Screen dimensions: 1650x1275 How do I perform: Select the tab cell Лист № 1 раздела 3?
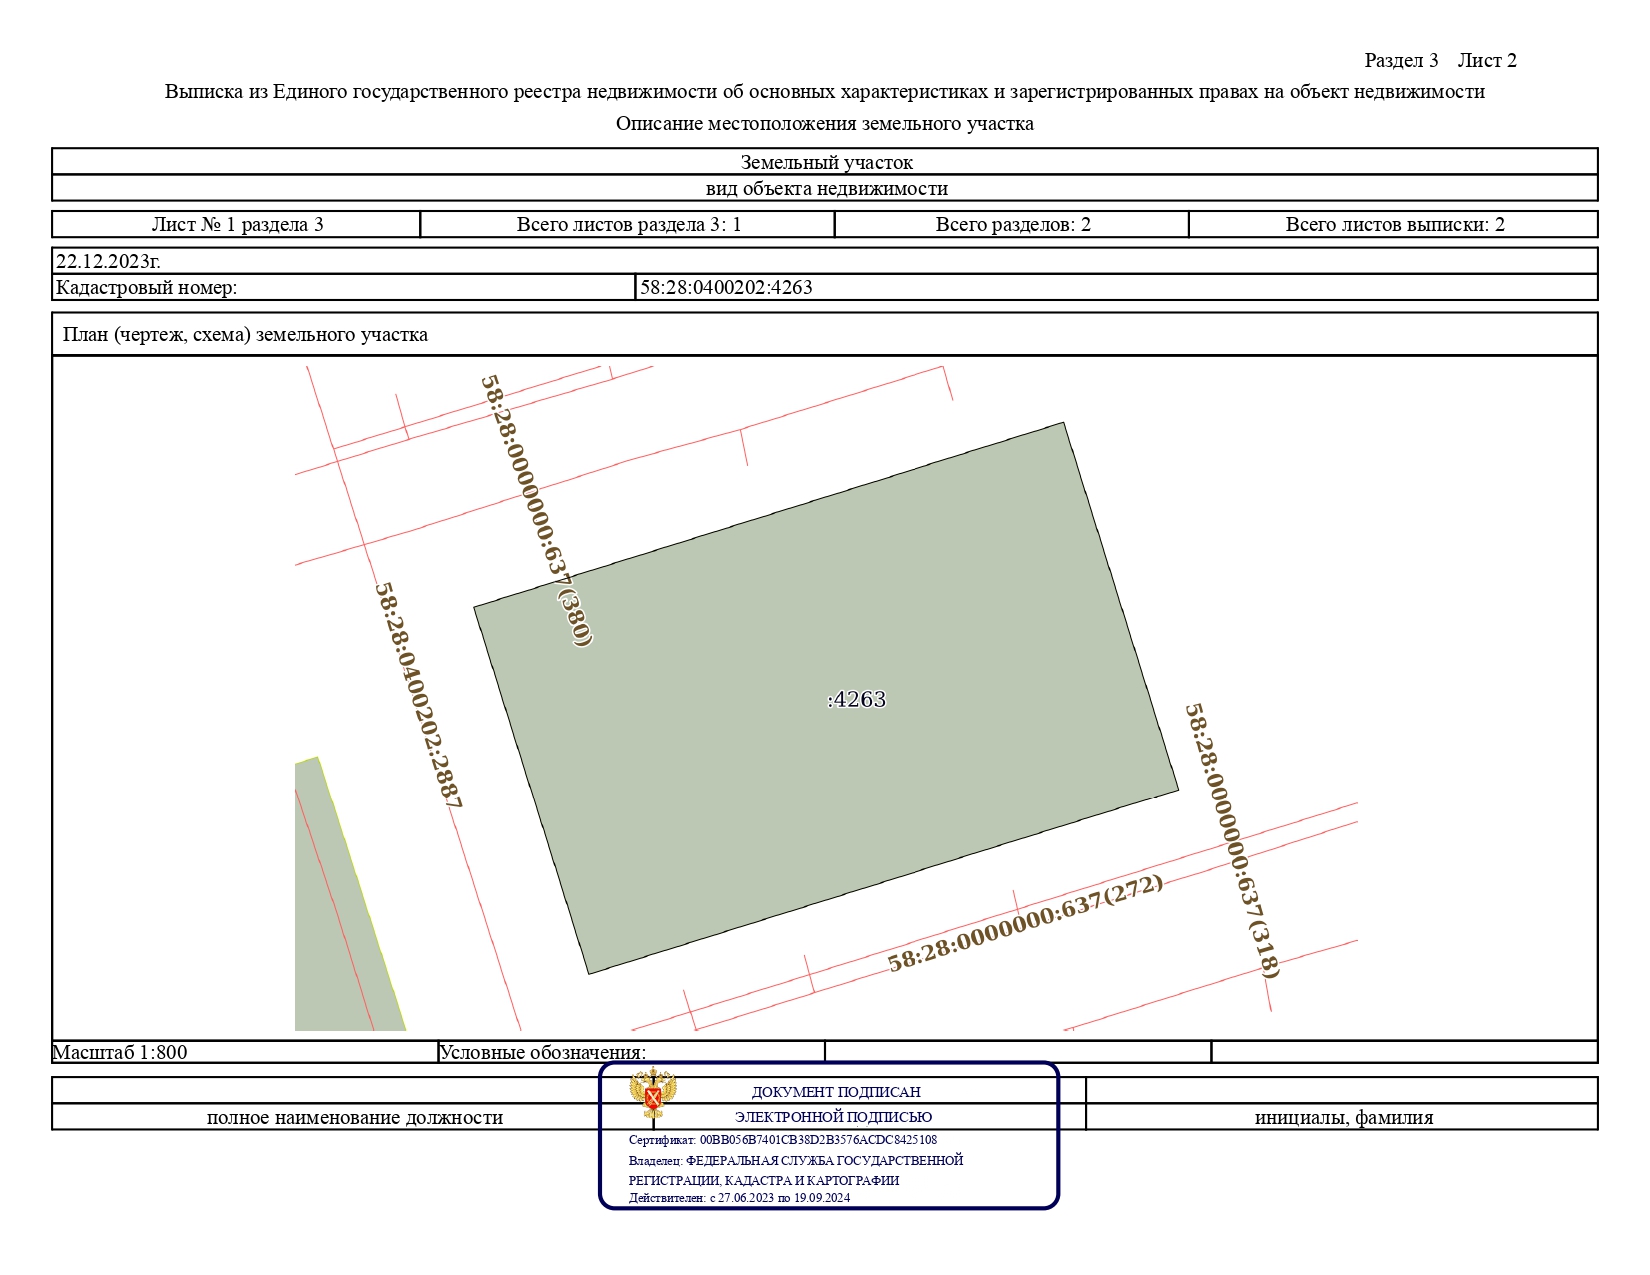pyautogui.click(x=235, y=226)
